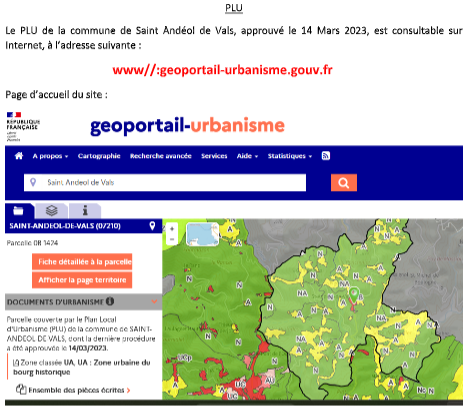Switch to the layers stack tab
470x409 pixels.
click(52, 211)
